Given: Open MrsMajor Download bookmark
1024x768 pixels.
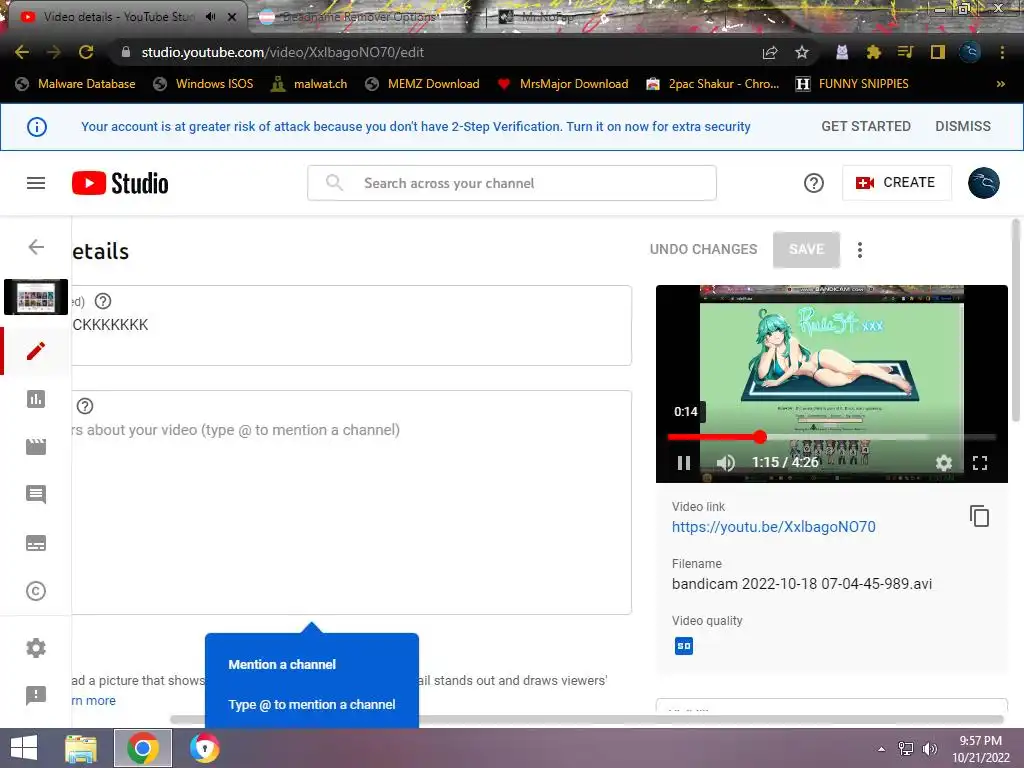Looking at the screenshot, I should (563, 84).
